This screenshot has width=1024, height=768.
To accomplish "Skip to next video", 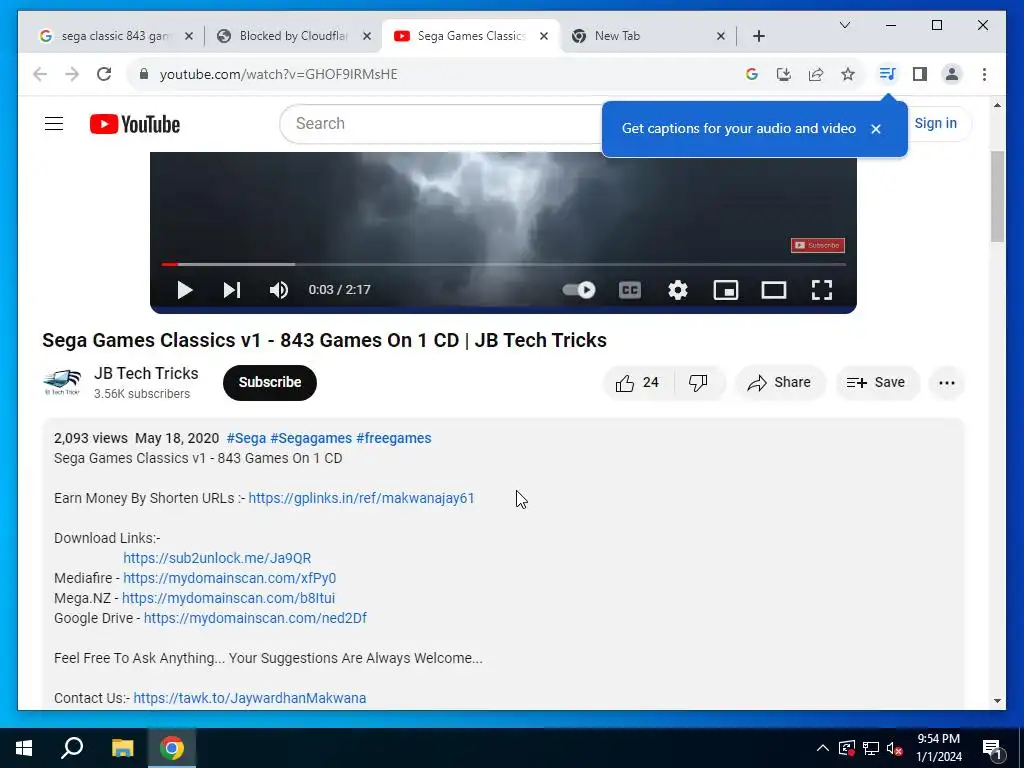I will point(232,290).
